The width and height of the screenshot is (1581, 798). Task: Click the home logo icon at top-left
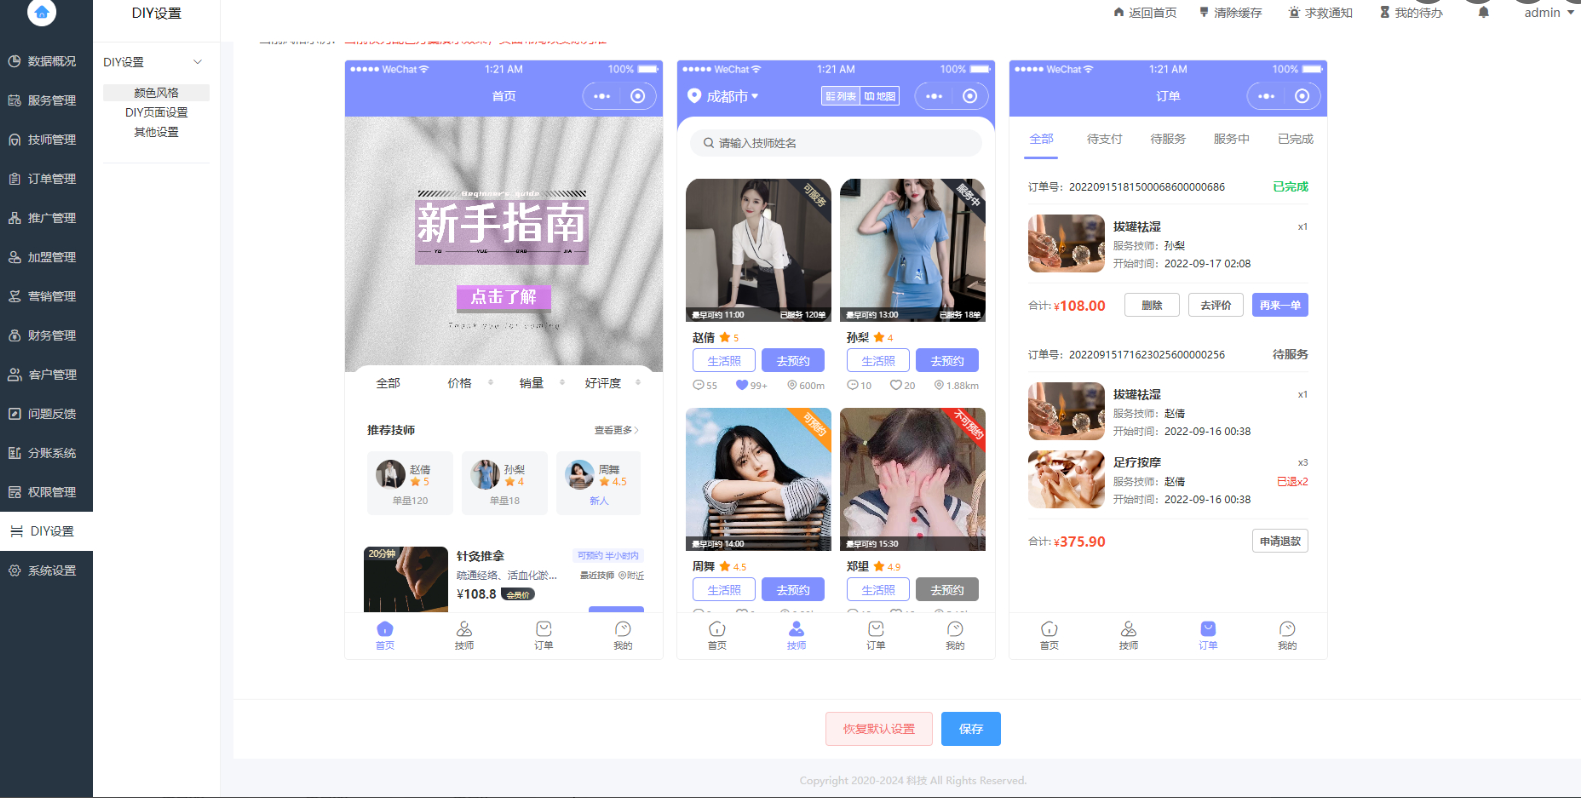point(42,12)
